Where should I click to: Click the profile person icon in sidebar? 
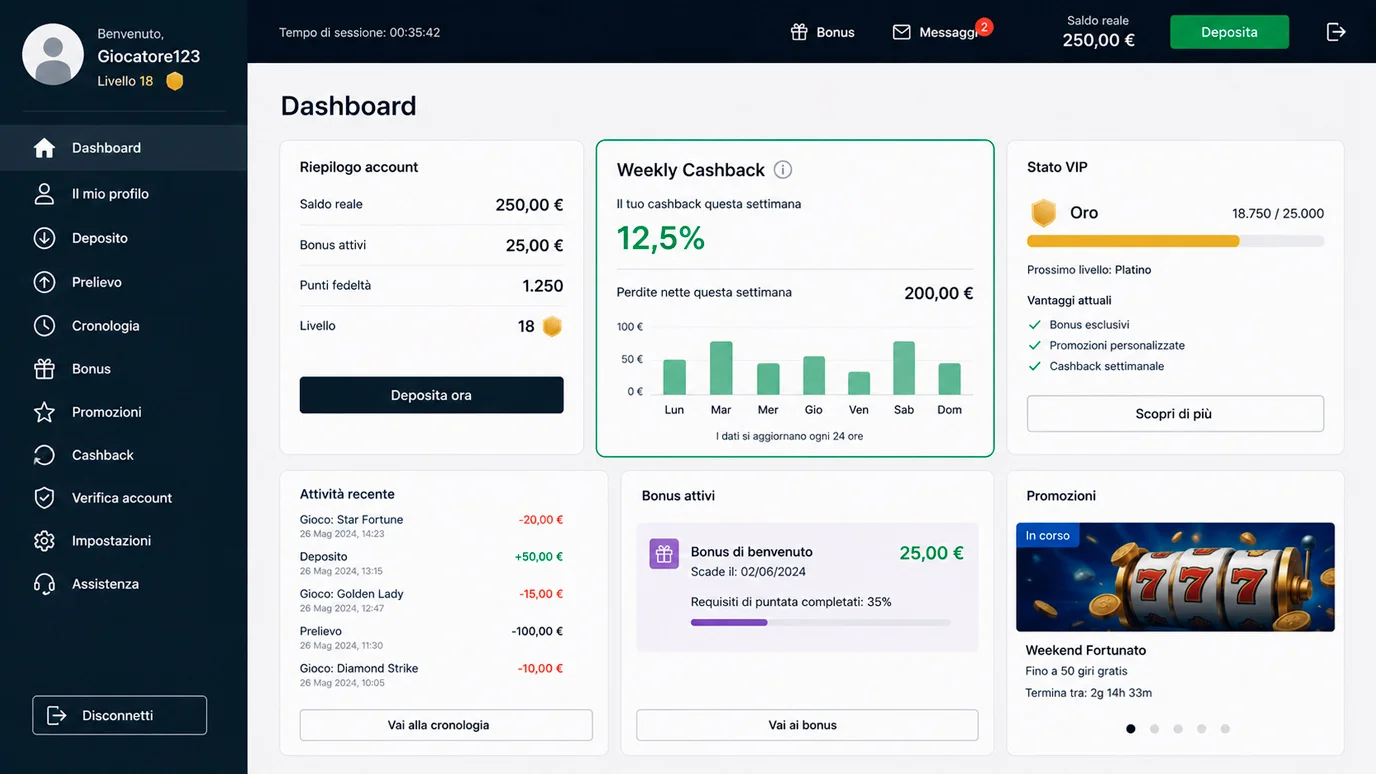point(44,194)
